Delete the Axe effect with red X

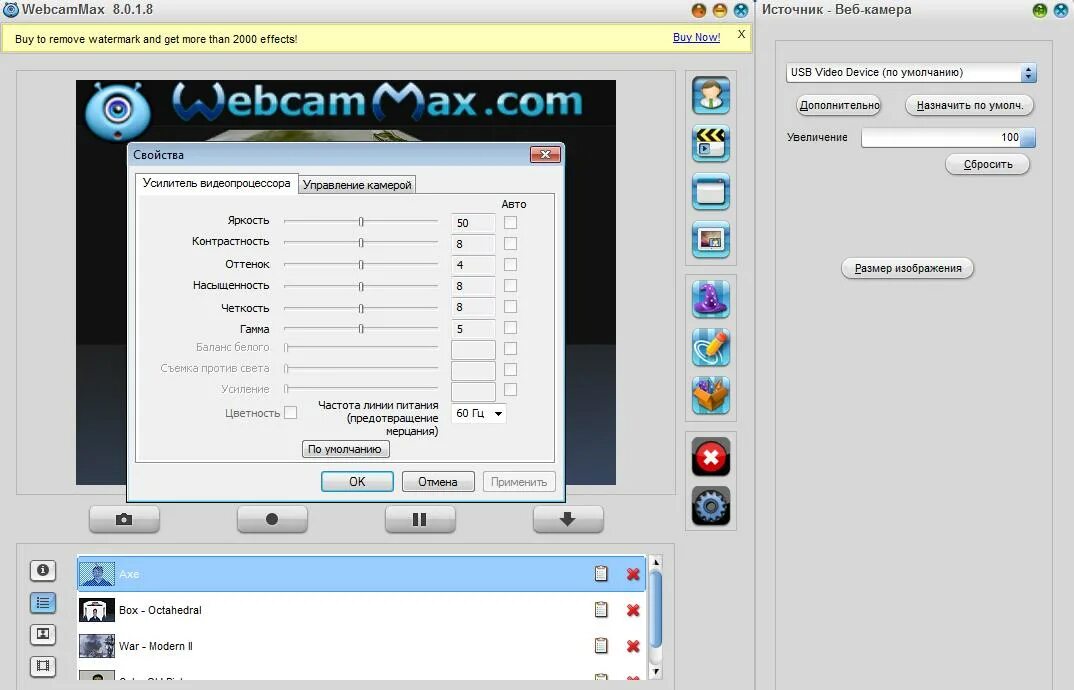tap(633, 574)
